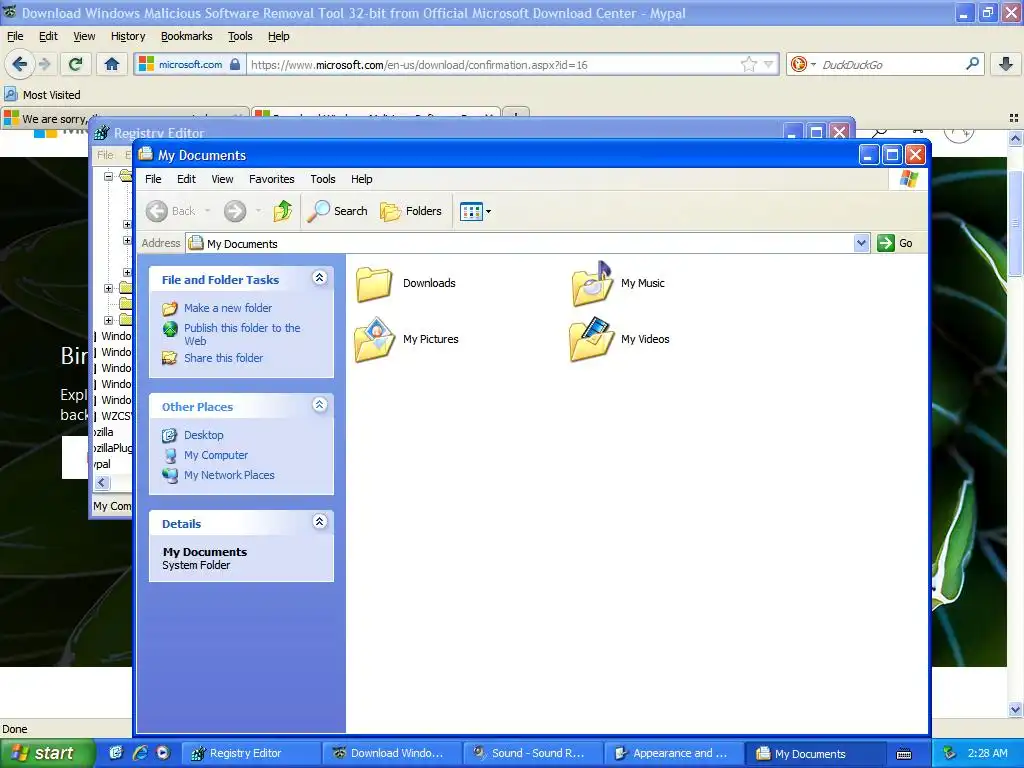
Task: Go to Desktop in Other Places
Action: point(203,435)
